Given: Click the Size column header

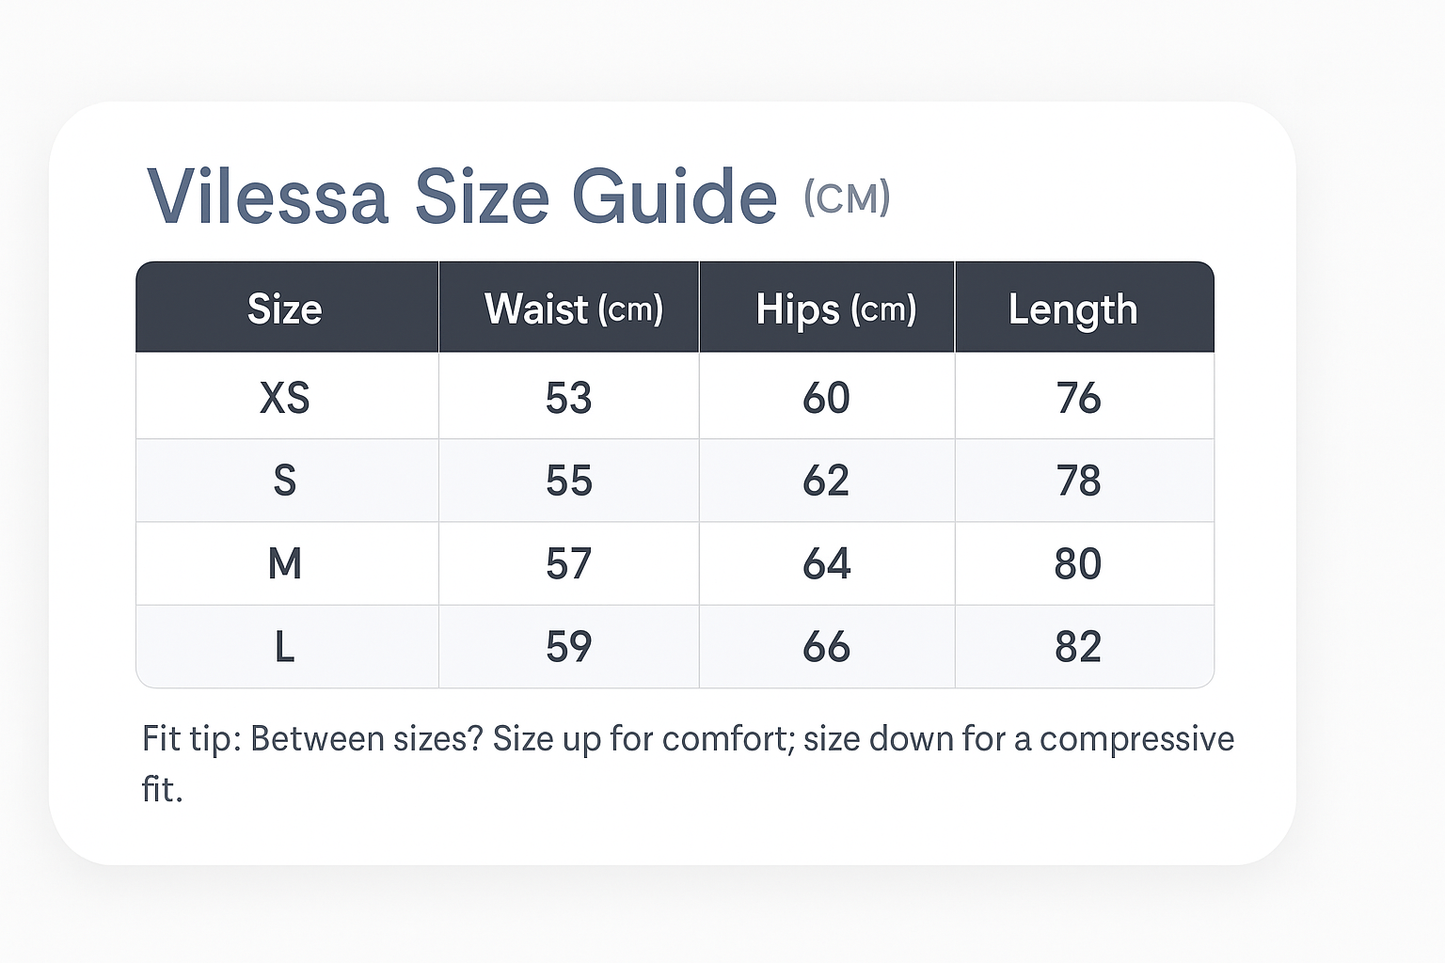Looking at the screenshot, I should point(285,309).
